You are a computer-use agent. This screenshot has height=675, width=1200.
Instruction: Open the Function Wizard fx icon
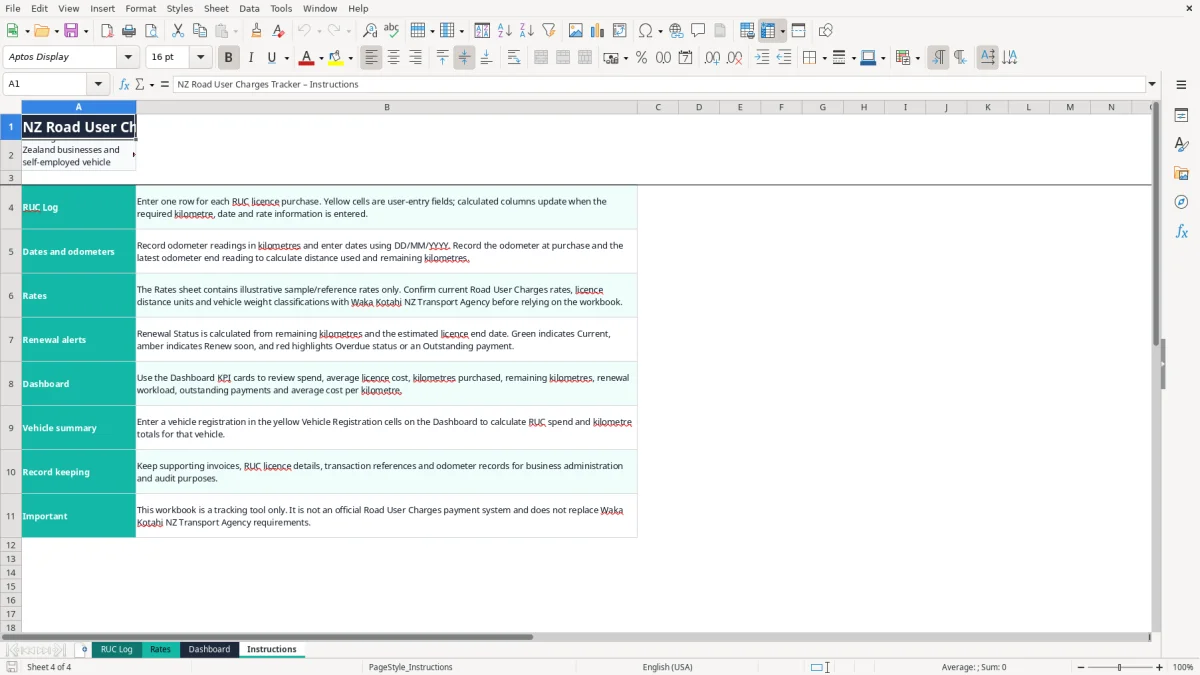click(x=124, y=84)
